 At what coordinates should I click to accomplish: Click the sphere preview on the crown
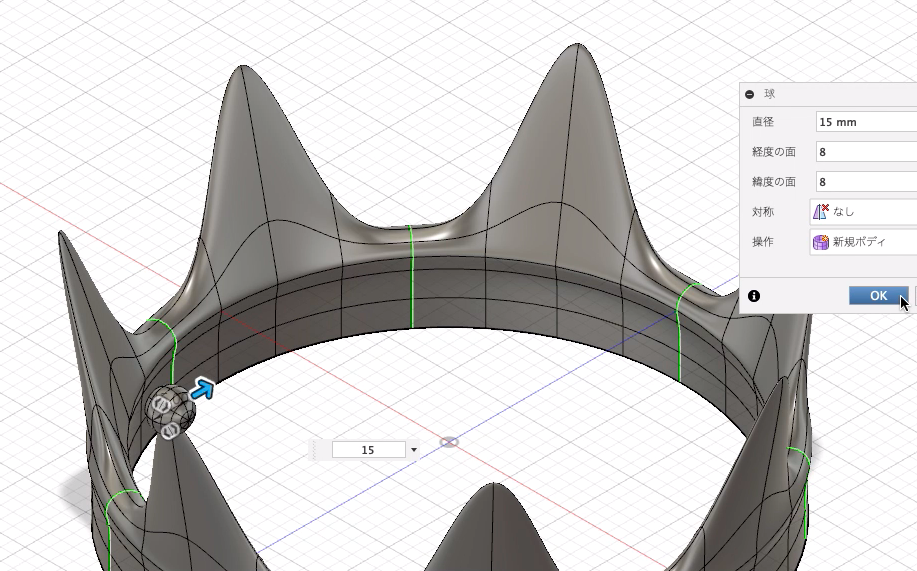(171, 410)
